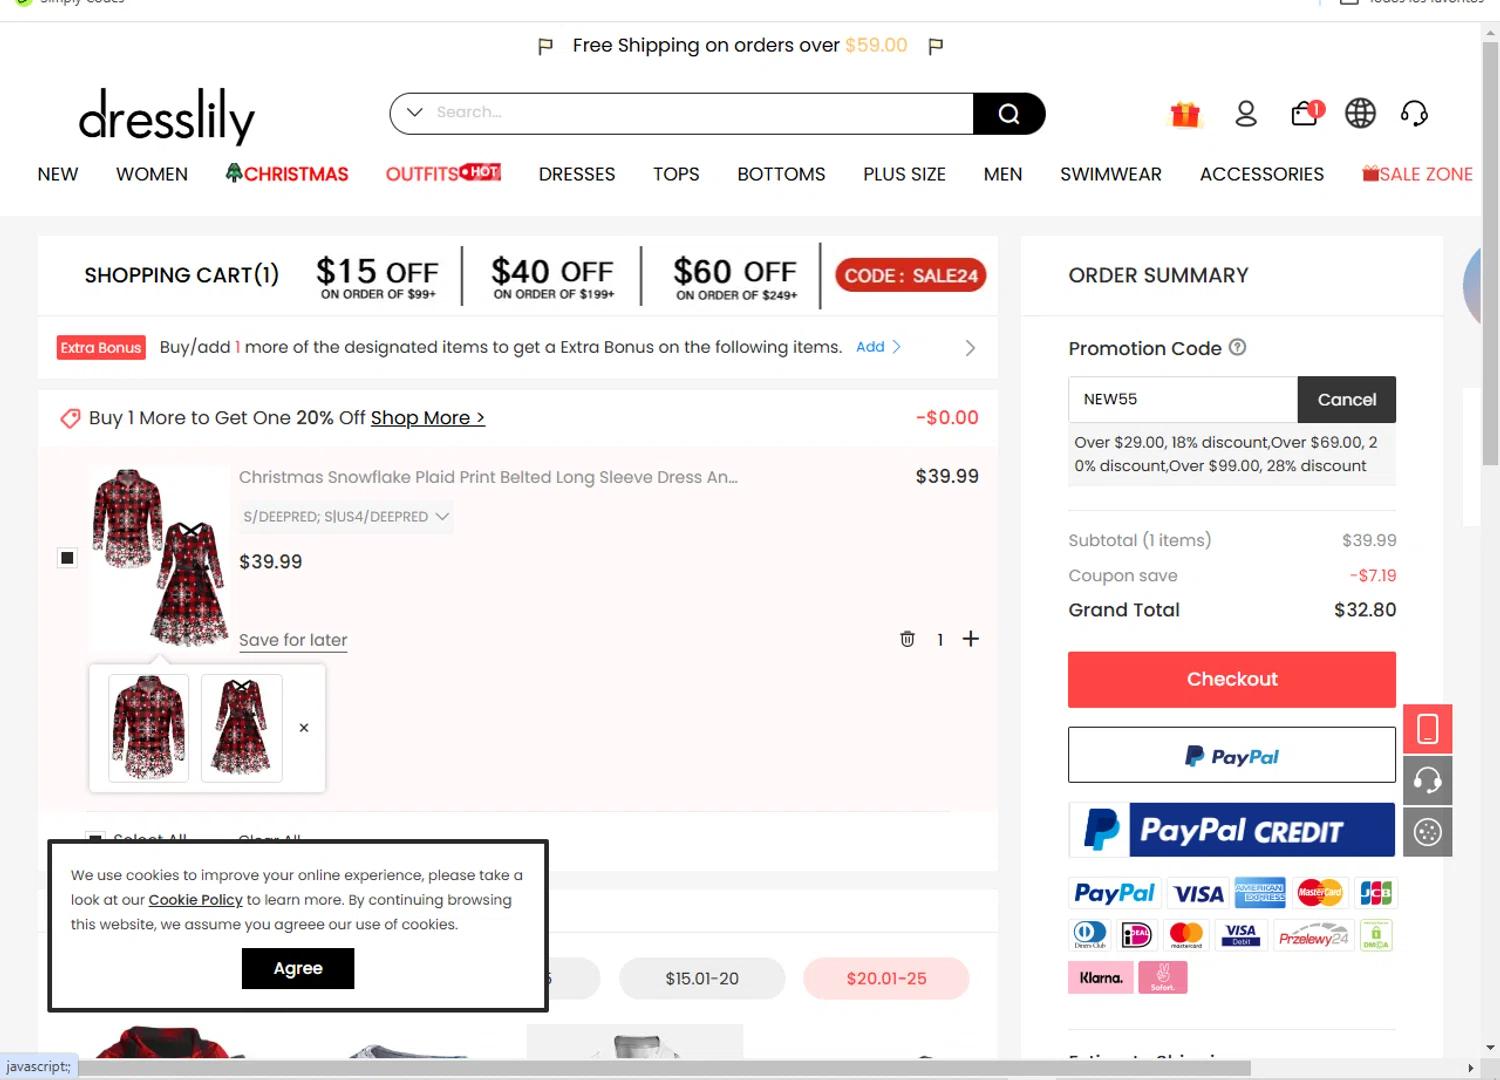The image size is (1500, 1080).
Task: Expand the S/DEEPRED size color dropdown
Action: click(345, 516)
